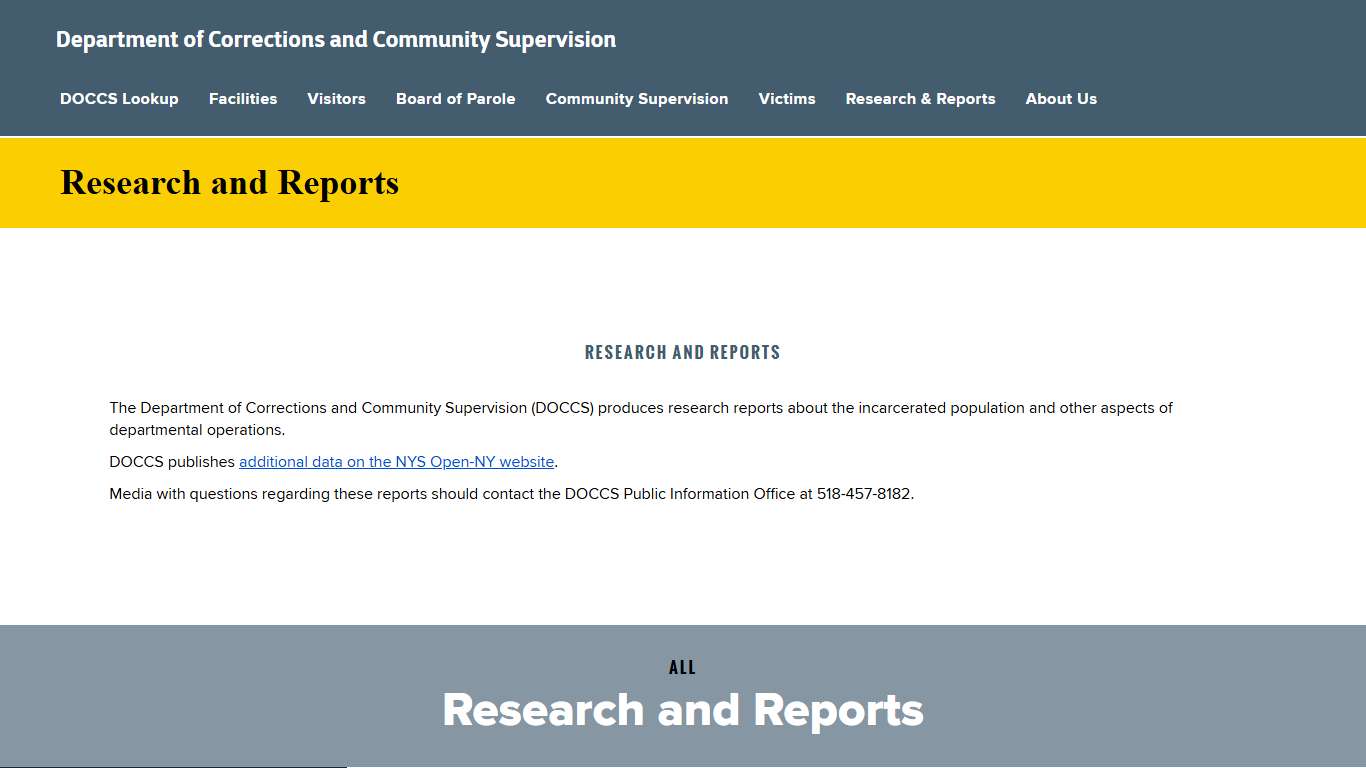Click the ALL label above Research and Reports
The width and height of the screenshot is (1366, 768).
coord(682,666)
